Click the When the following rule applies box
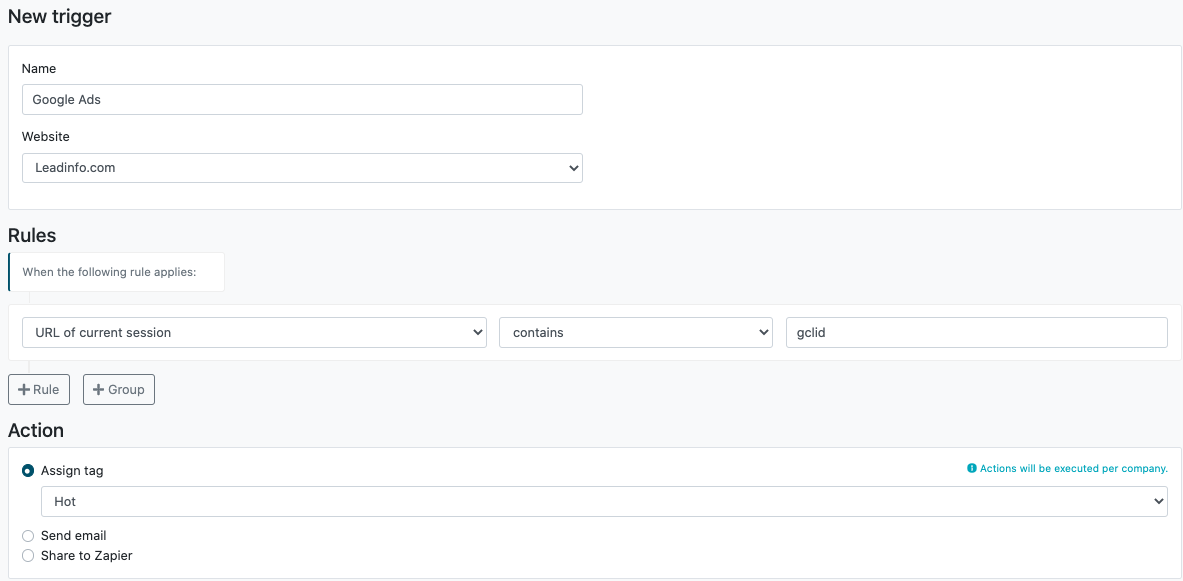Image resolution: width=1183 pixels, height=581 pixels. [x=116, y=272]
